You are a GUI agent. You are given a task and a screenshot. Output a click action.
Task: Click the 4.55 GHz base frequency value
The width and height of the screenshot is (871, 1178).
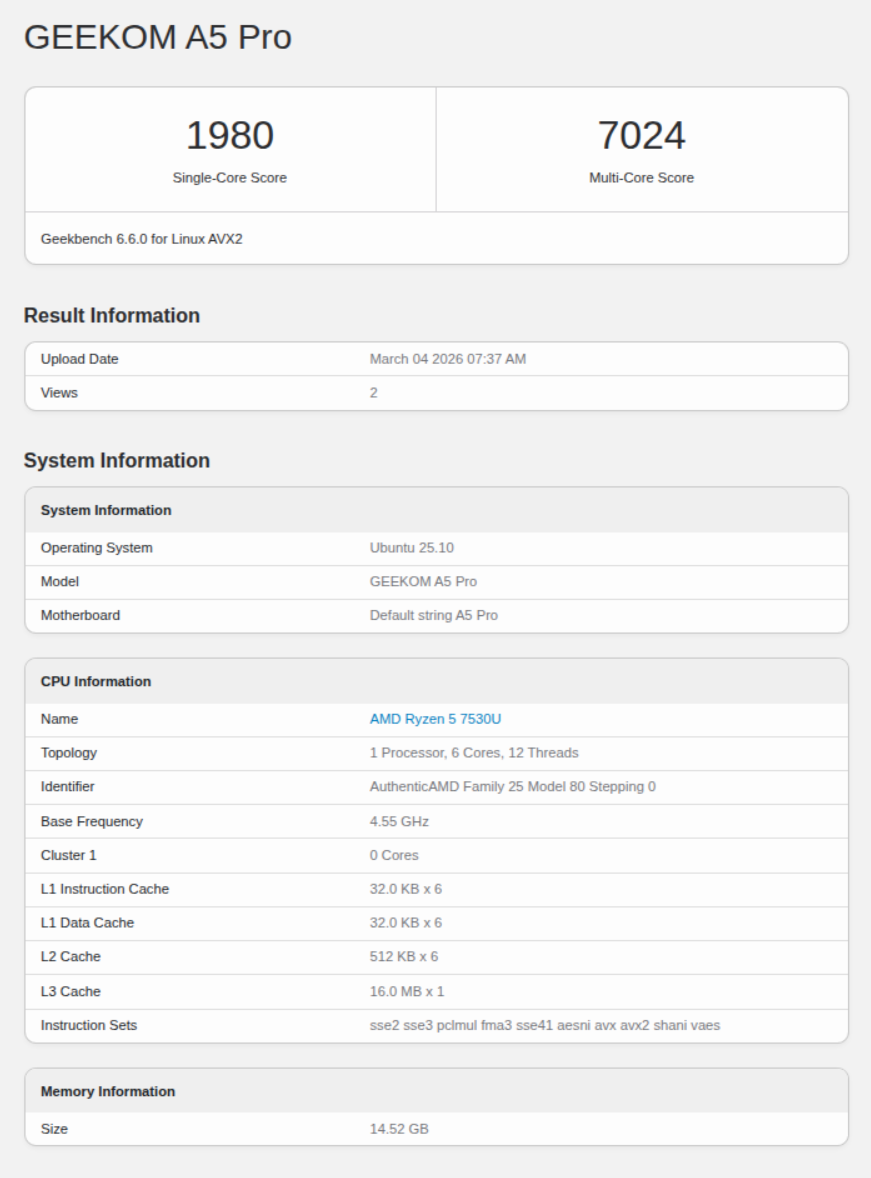[x=399, y=821]
